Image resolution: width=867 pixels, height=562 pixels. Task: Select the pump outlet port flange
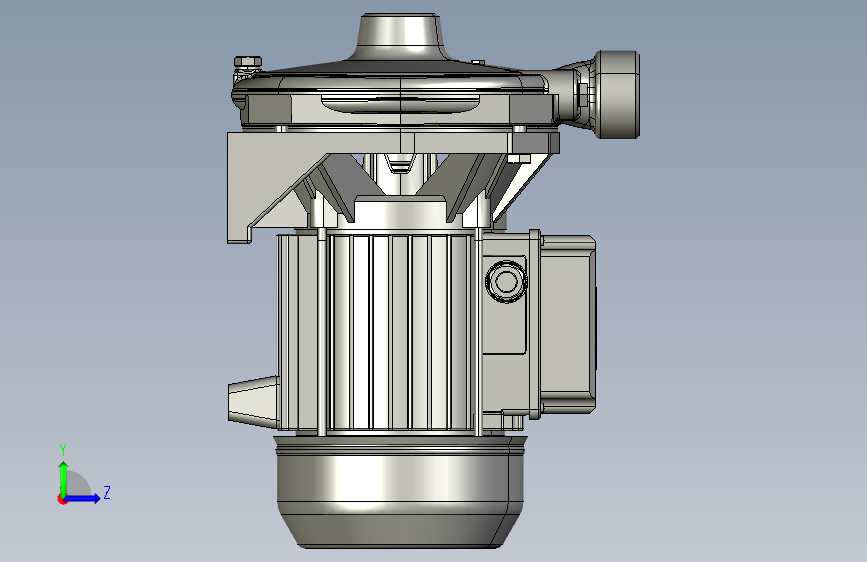618,95
